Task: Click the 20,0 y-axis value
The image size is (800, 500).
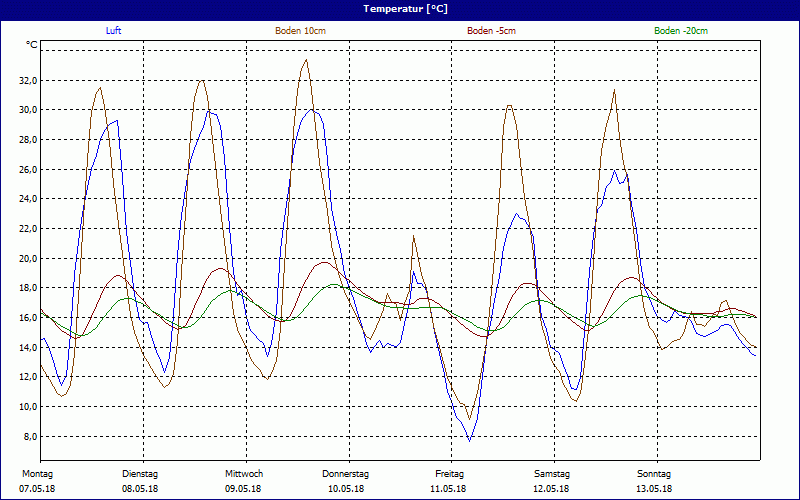Action: 27,258
